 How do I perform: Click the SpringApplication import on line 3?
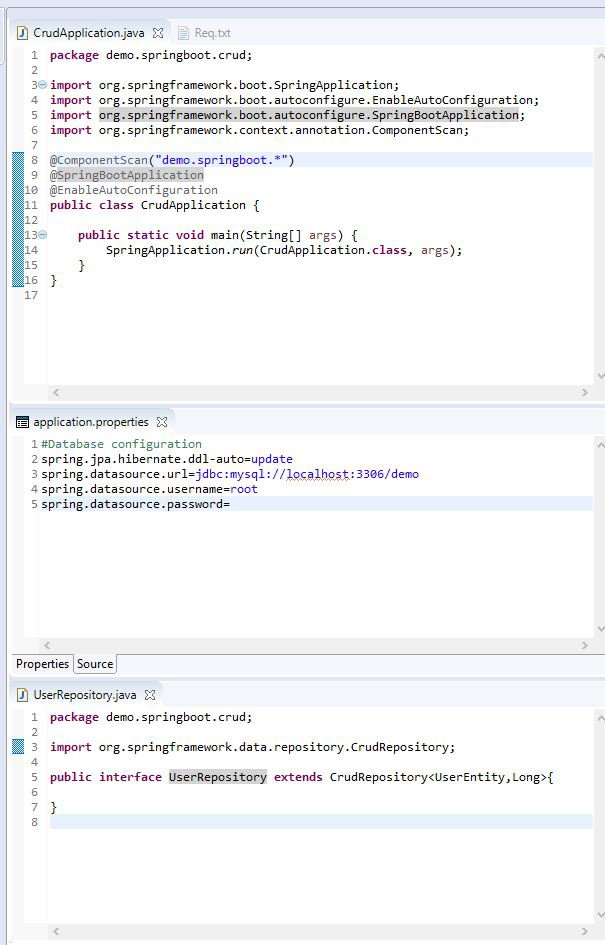[224, 85]
